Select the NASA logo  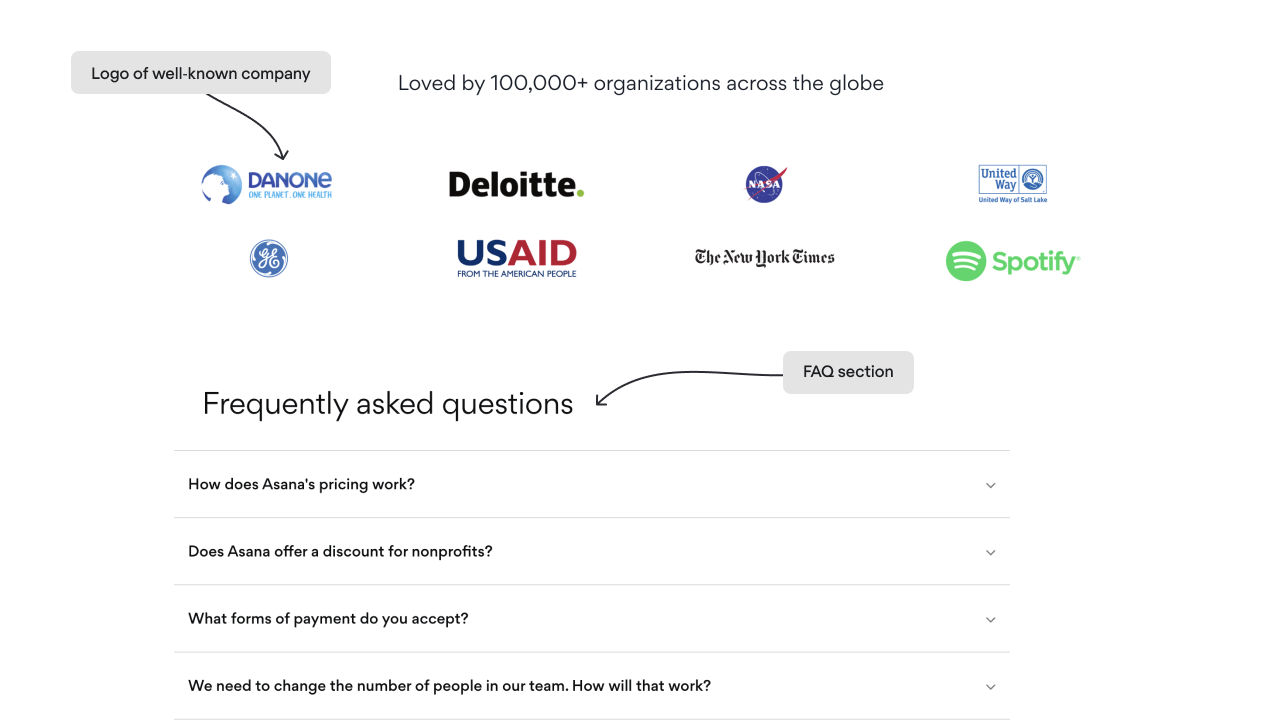766,184
